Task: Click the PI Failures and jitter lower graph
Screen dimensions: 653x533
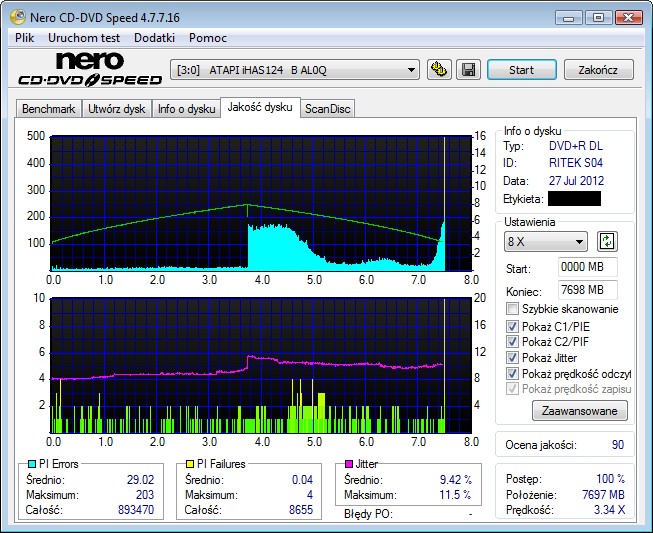Action: coord(261,365)
